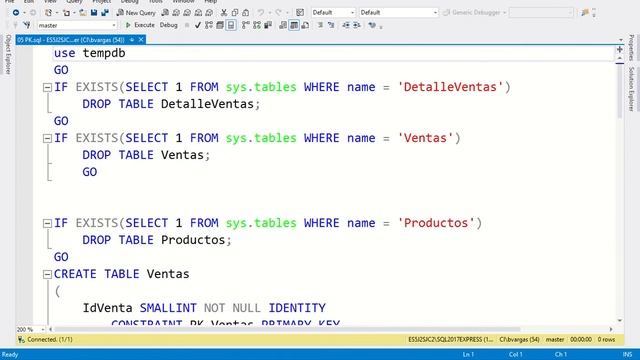Open the Generic Debugger dropdown
This screenshot has width=640, height=360.
pyautogui.click(x=504, y=13)
